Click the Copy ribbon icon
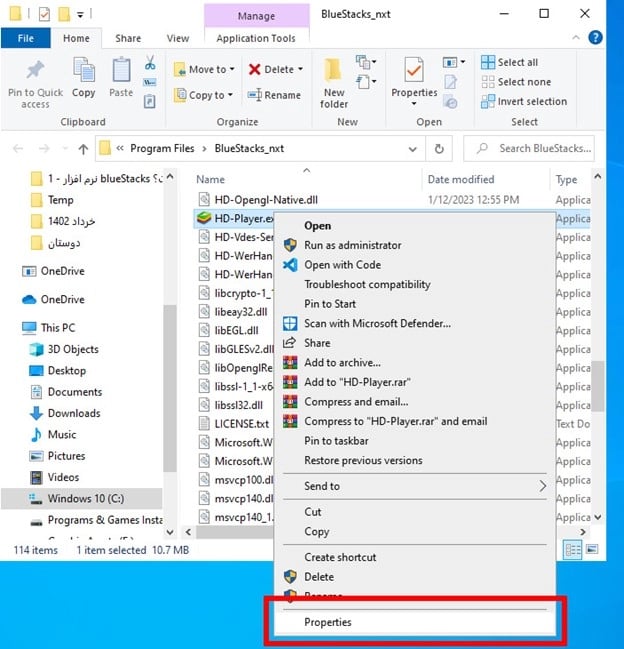 (84, 70)
